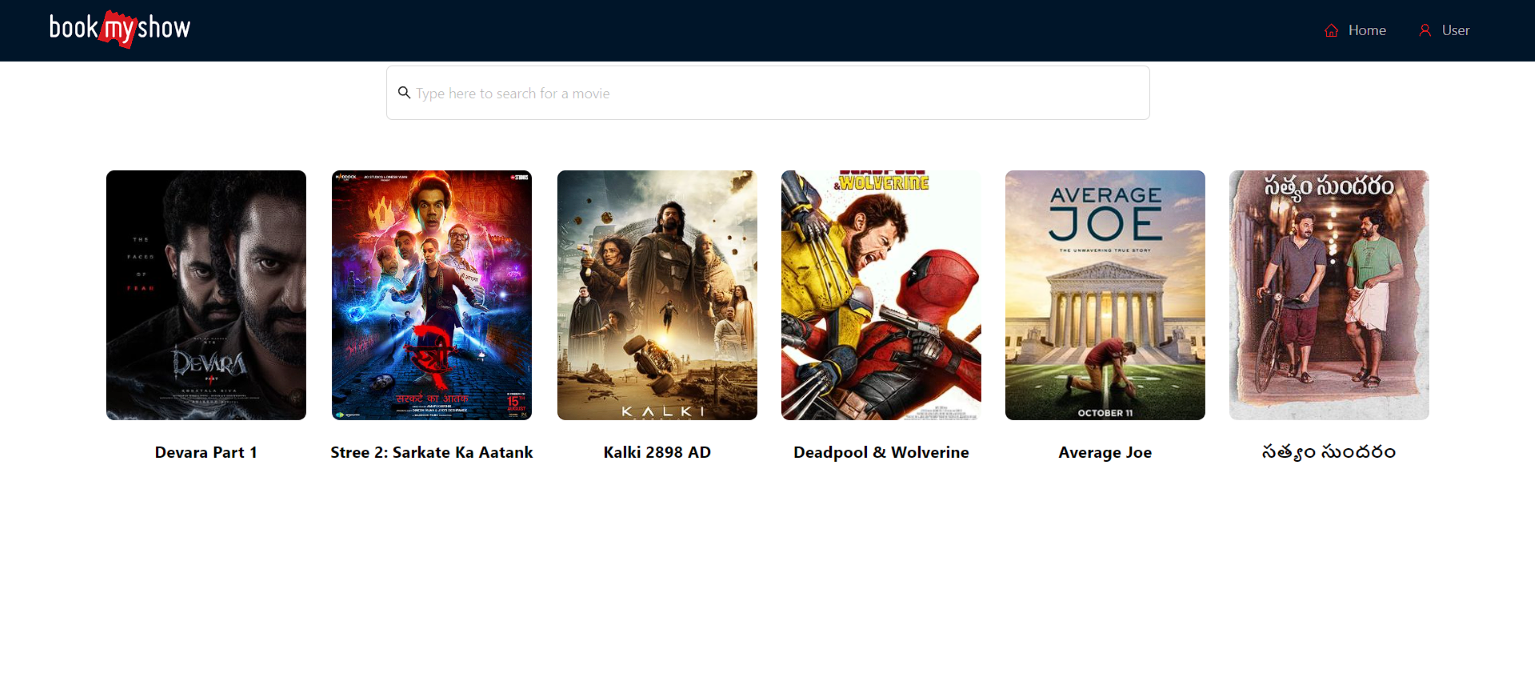The image size is (1535, 690).
Task: Click the 'book' word in the logo
Action: coord(73,28)
